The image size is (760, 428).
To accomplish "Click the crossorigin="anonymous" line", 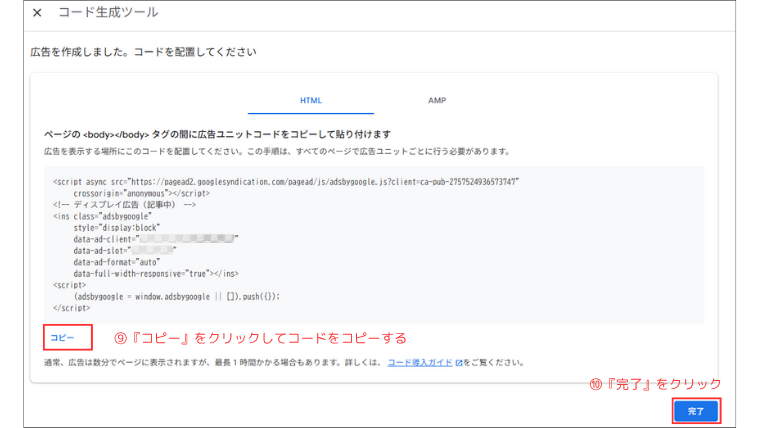I will pyautogui.click(x=142, y=193).
